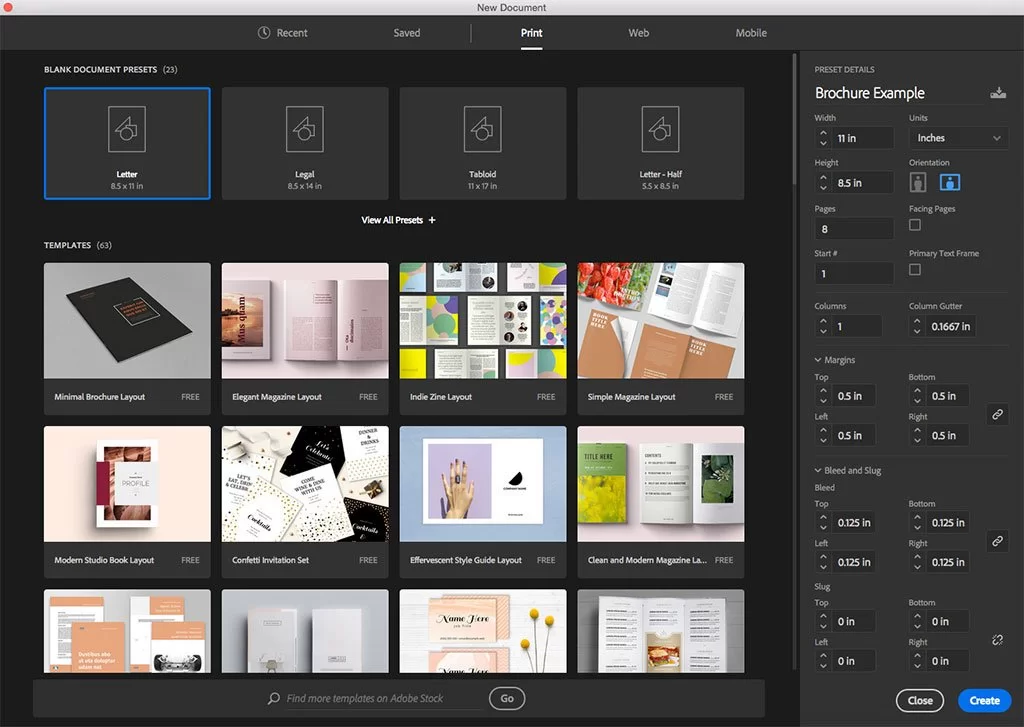Image resolution: width=1024 pixels, height=727 pixels.
Task: Select the portrait orientation icon
Action: [x=916, y=182]
